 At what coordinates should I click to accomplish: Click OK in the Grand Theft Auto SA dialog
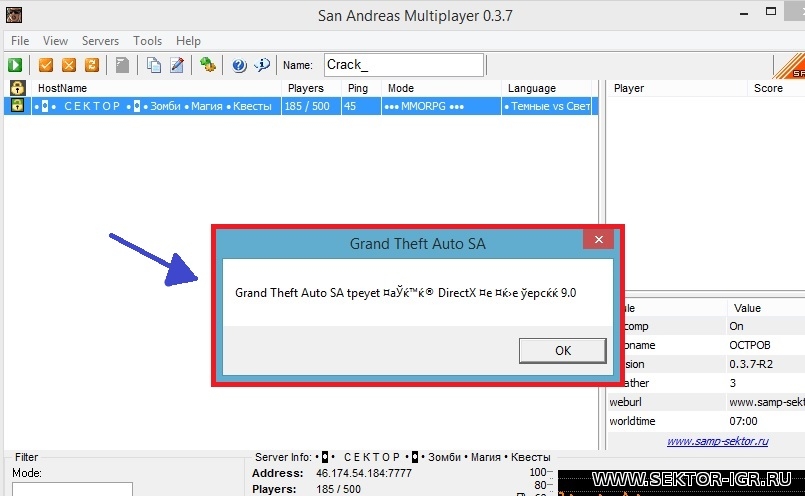[563, 351]
